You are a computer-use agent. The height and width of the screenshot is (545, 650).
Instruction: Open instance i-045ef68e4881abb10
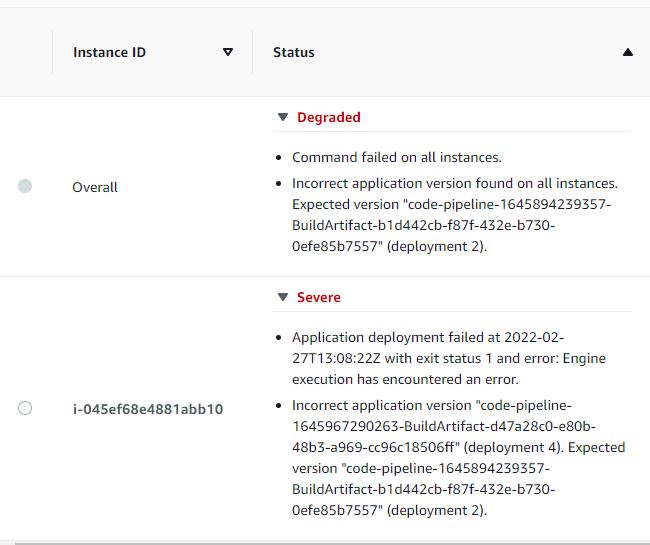[147, 408]
